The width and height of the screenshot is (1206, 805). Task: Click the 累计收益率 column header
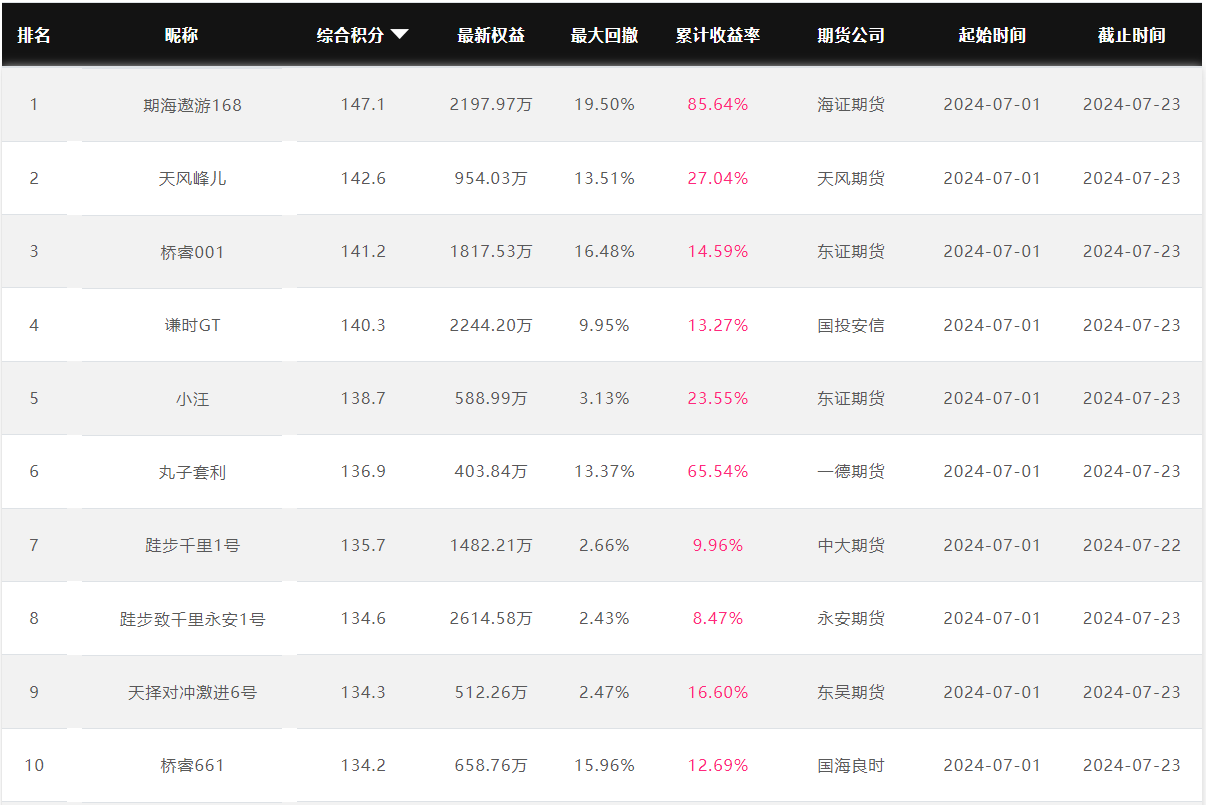[718, 35]
